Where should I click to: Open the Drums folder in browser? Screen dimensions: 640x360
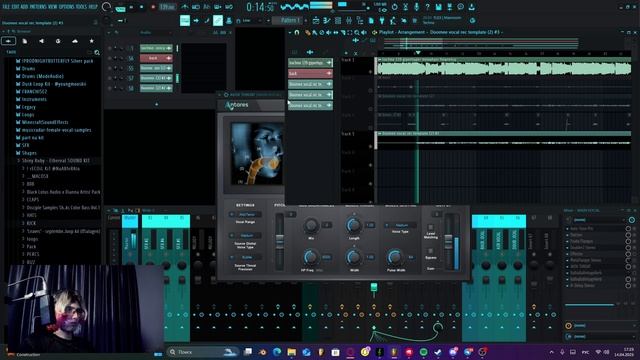(28, 69)
